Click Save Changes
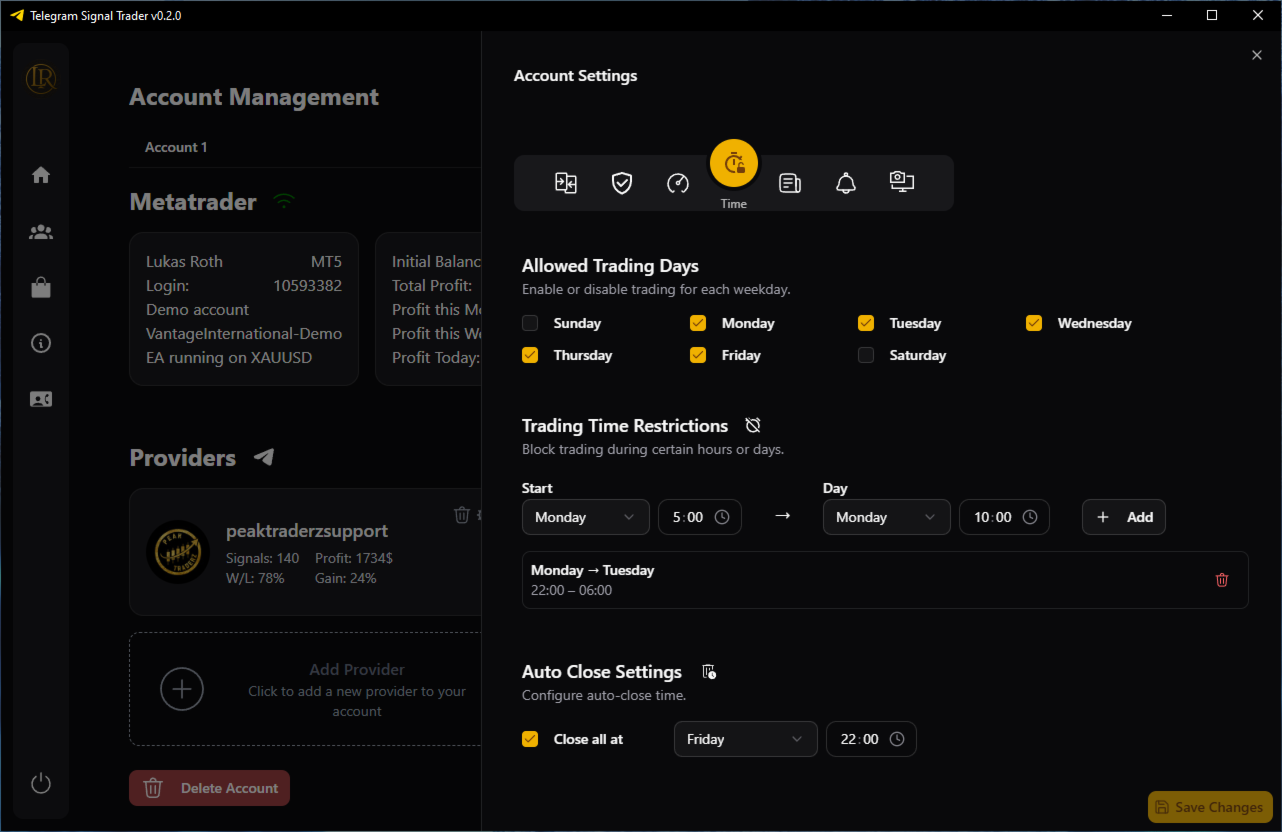1282x832 pixels. (1210, 807)
